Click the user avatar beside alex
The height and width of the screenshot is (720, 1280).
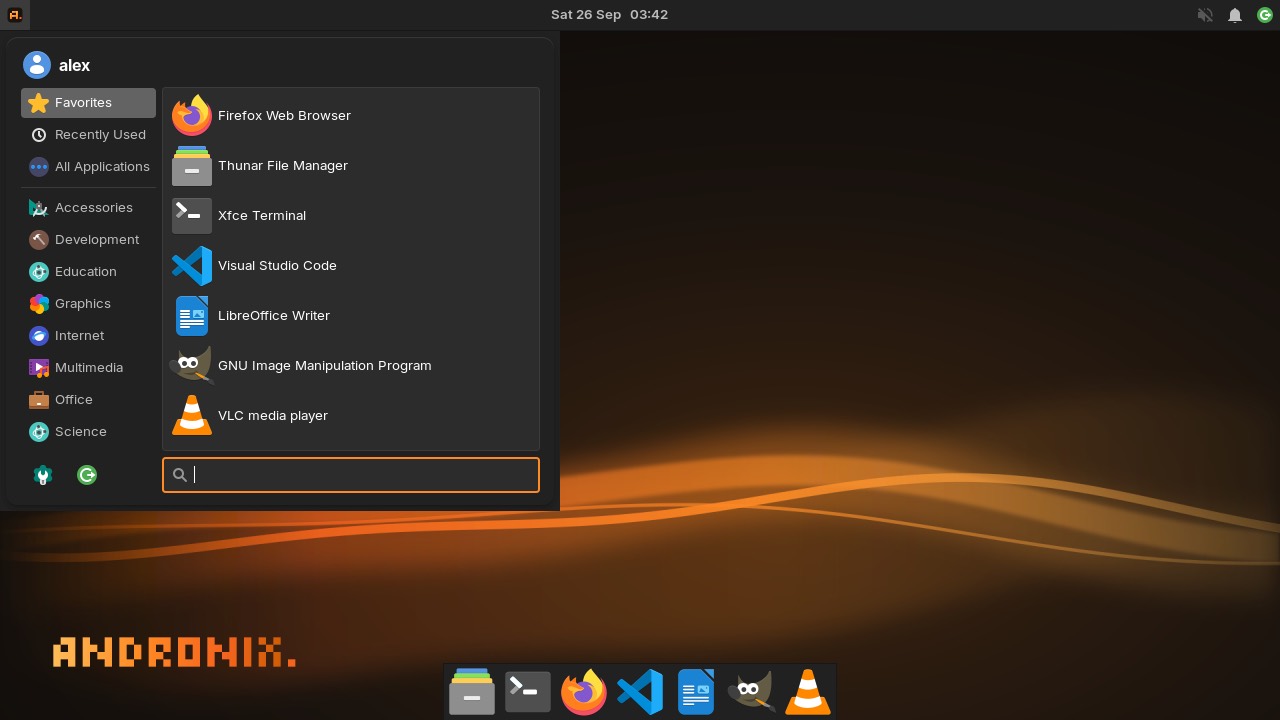click(x=37, y=65)
